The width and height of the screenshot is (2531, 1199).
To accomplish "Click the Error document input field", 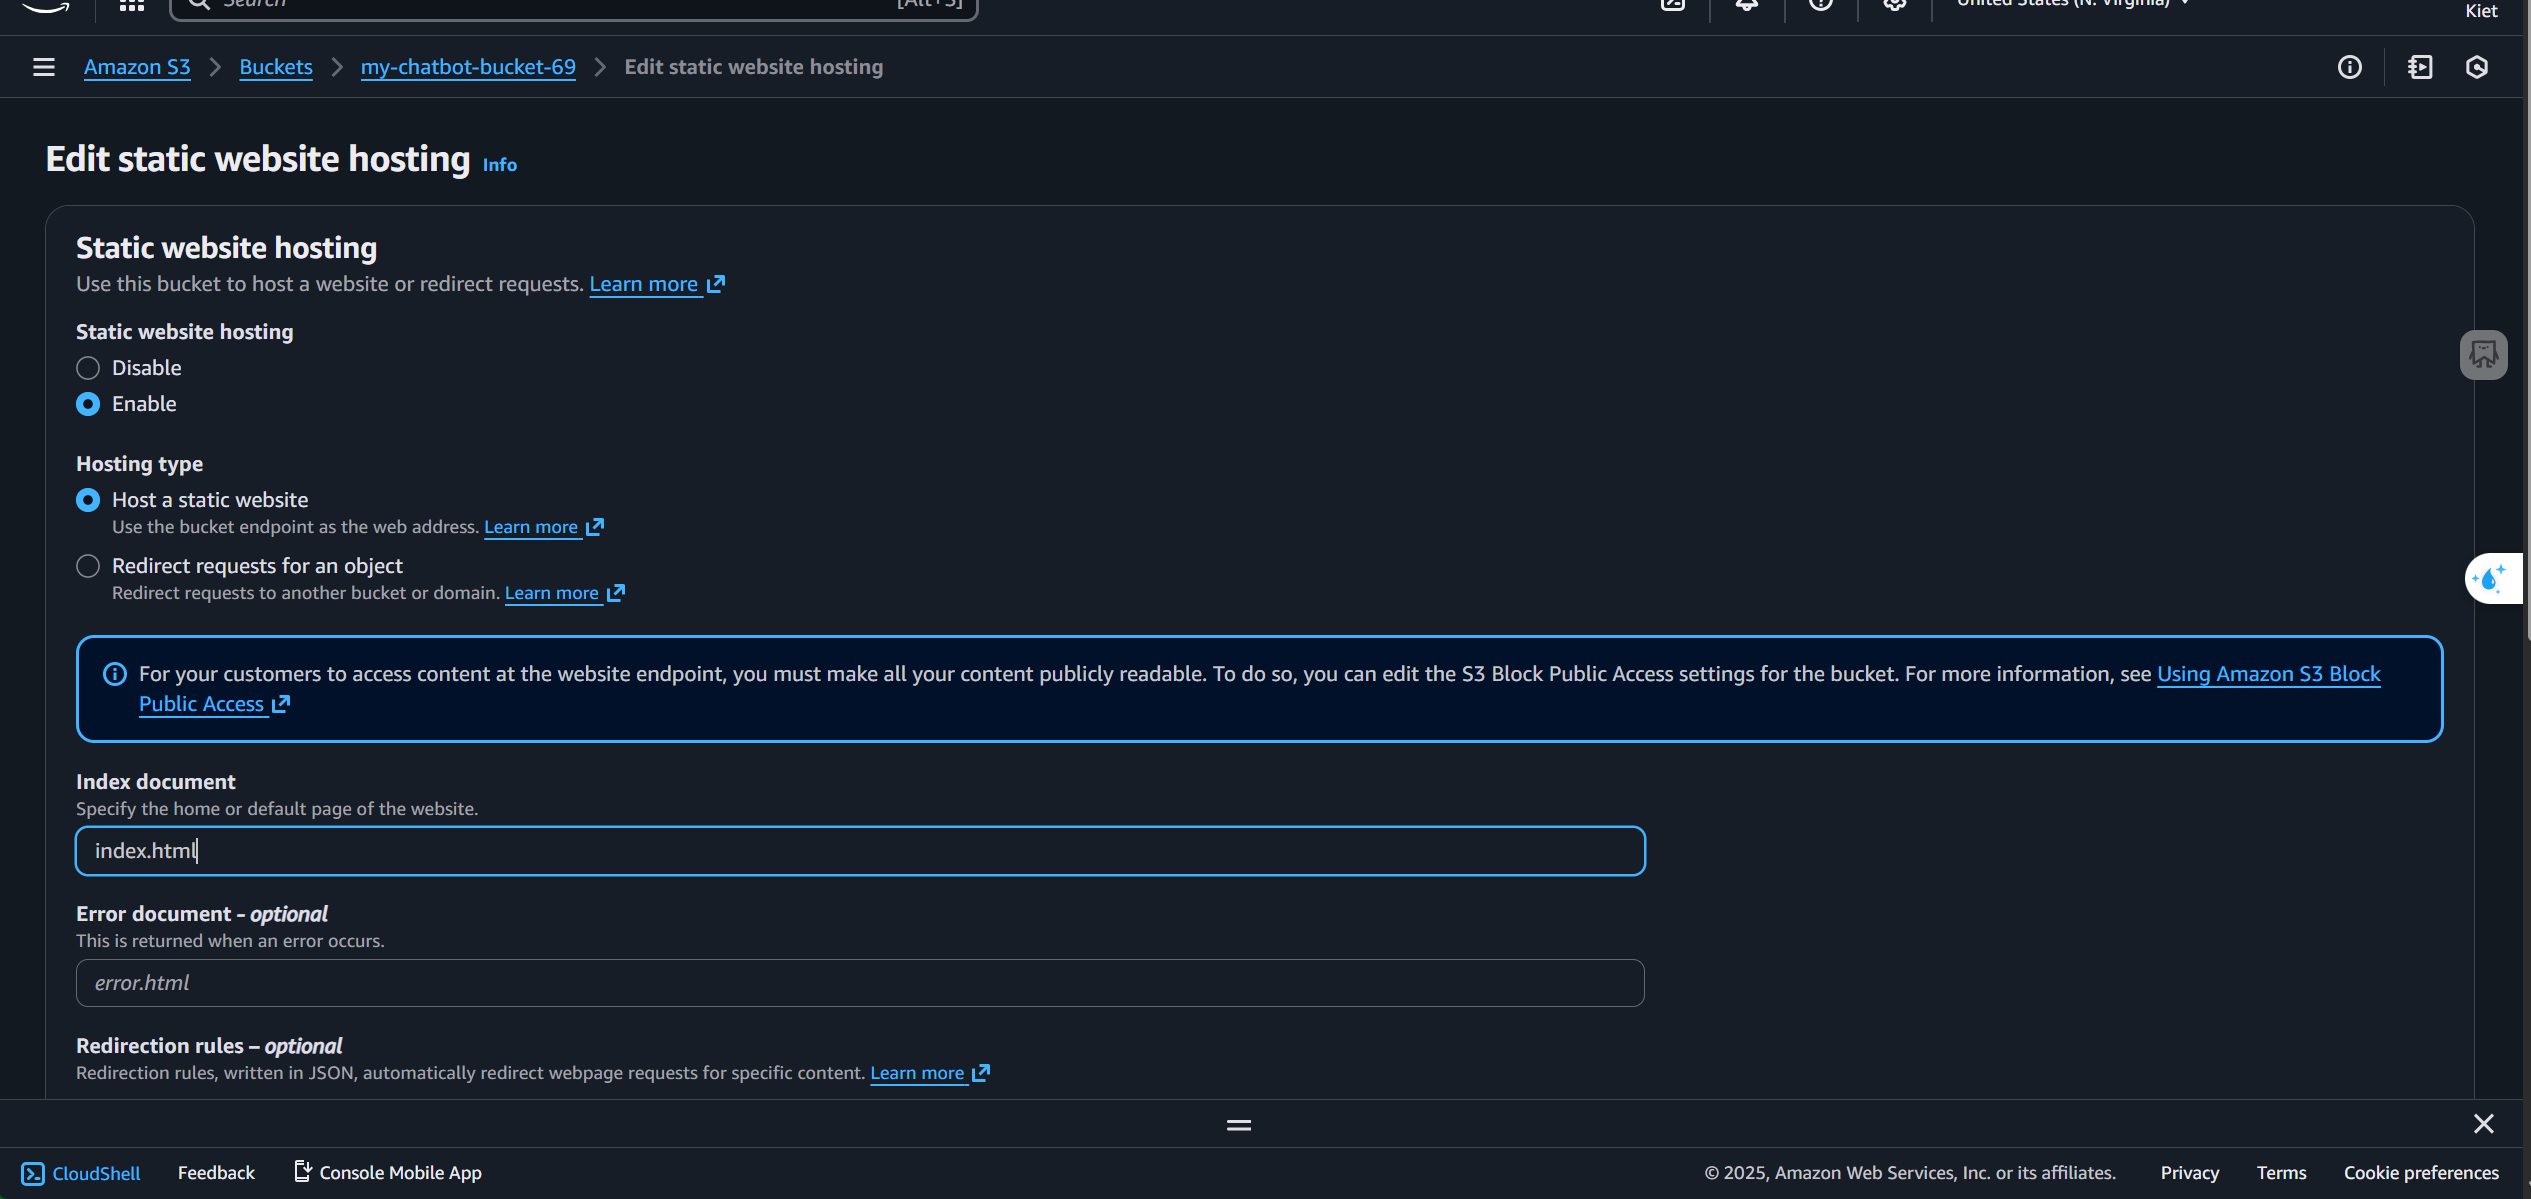I will [x=860, y=983].
